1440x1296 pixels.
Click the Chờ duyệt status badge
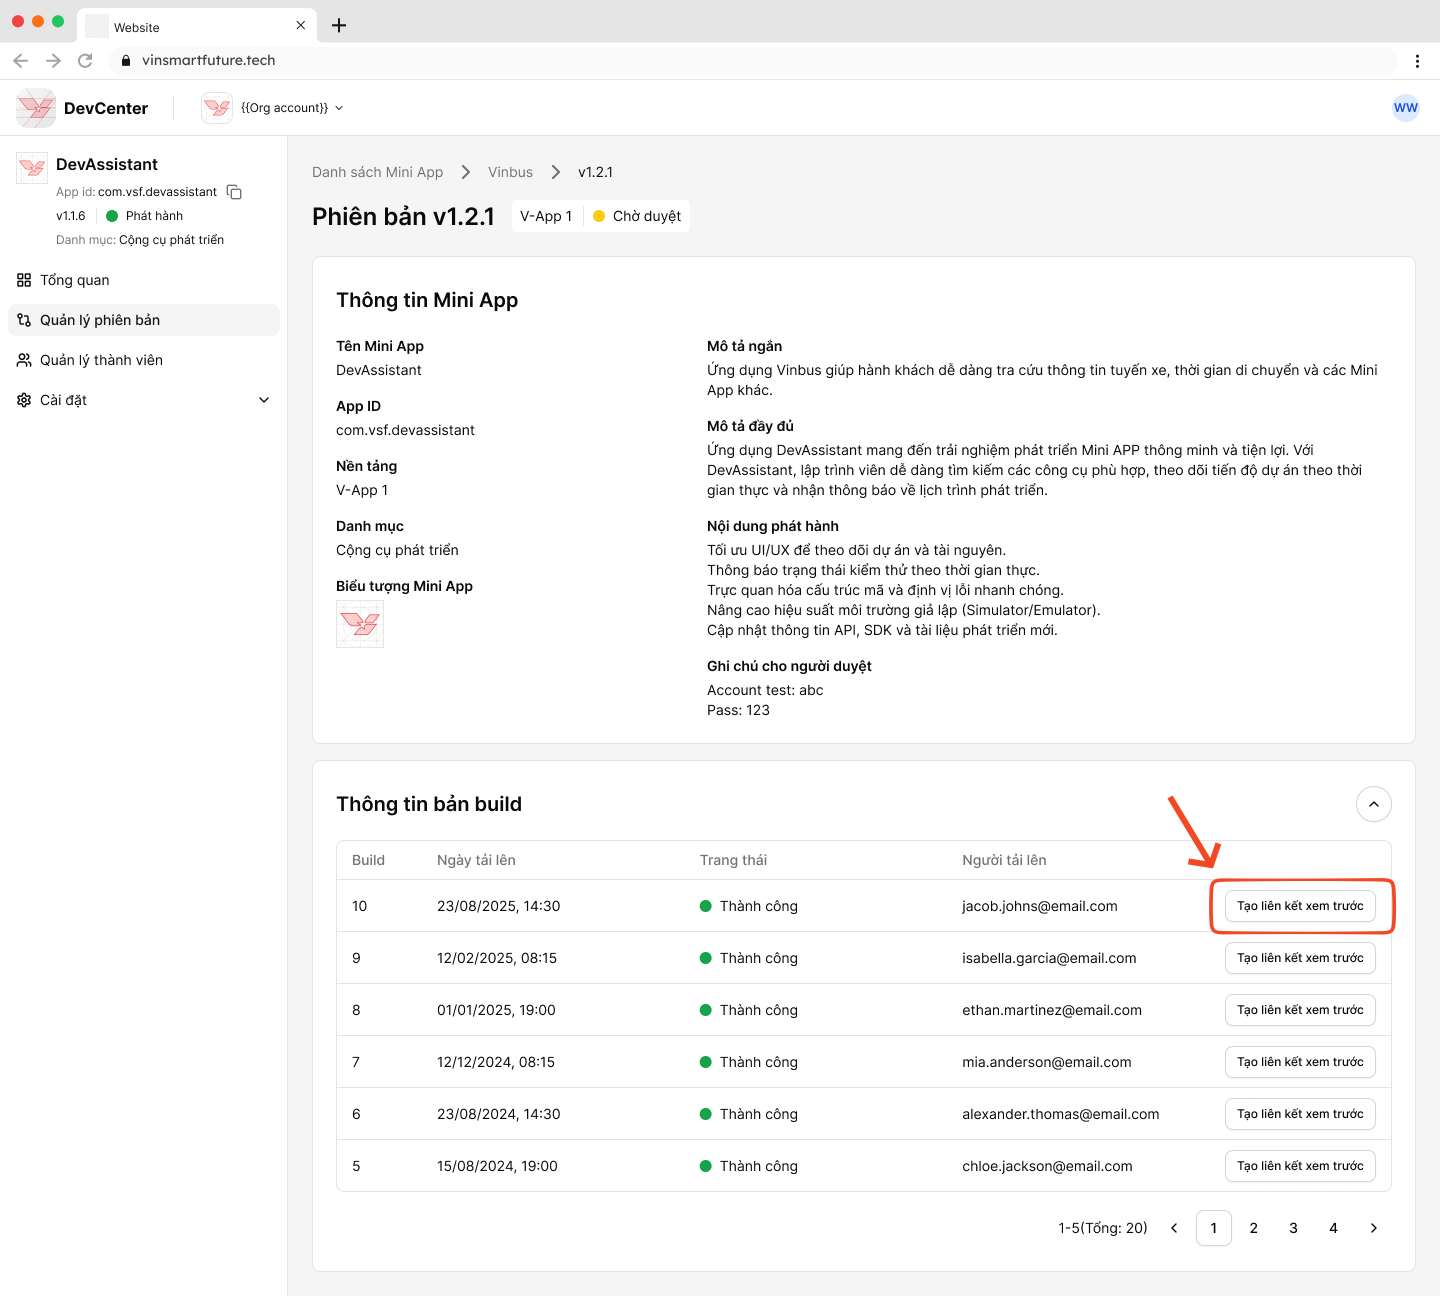637,216
